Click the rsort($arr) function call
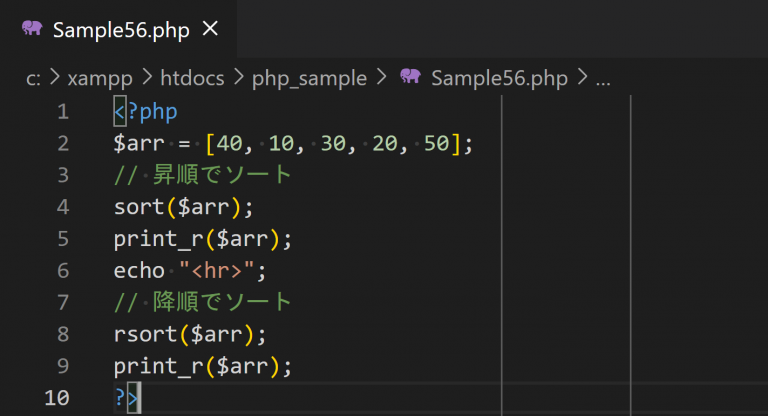The image size is (768, 416). (190, 334)
